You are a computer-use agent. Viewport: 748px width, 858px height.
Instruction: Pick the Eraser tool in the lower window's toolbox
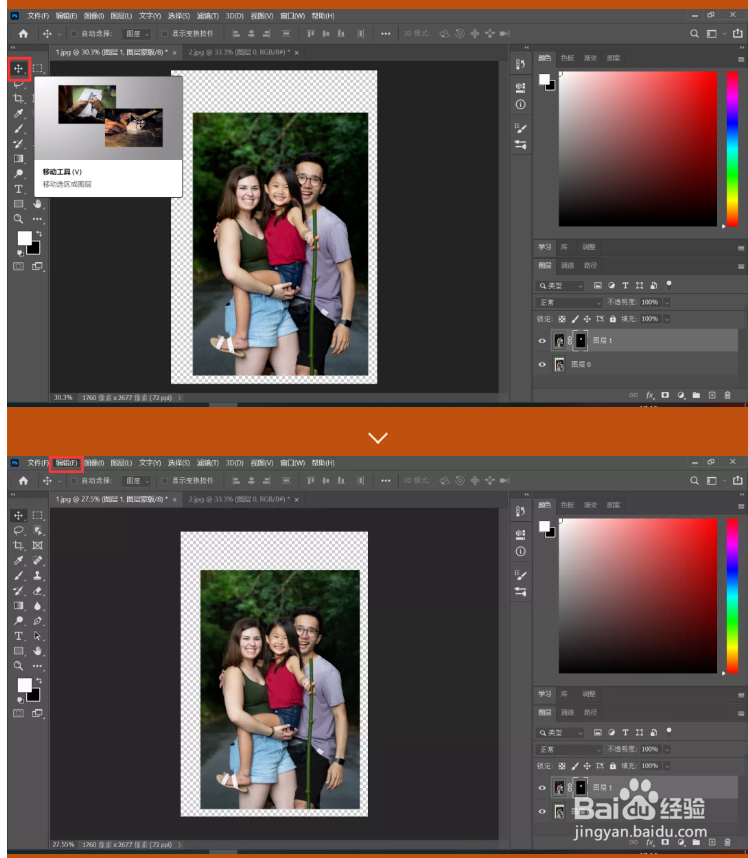37,591
